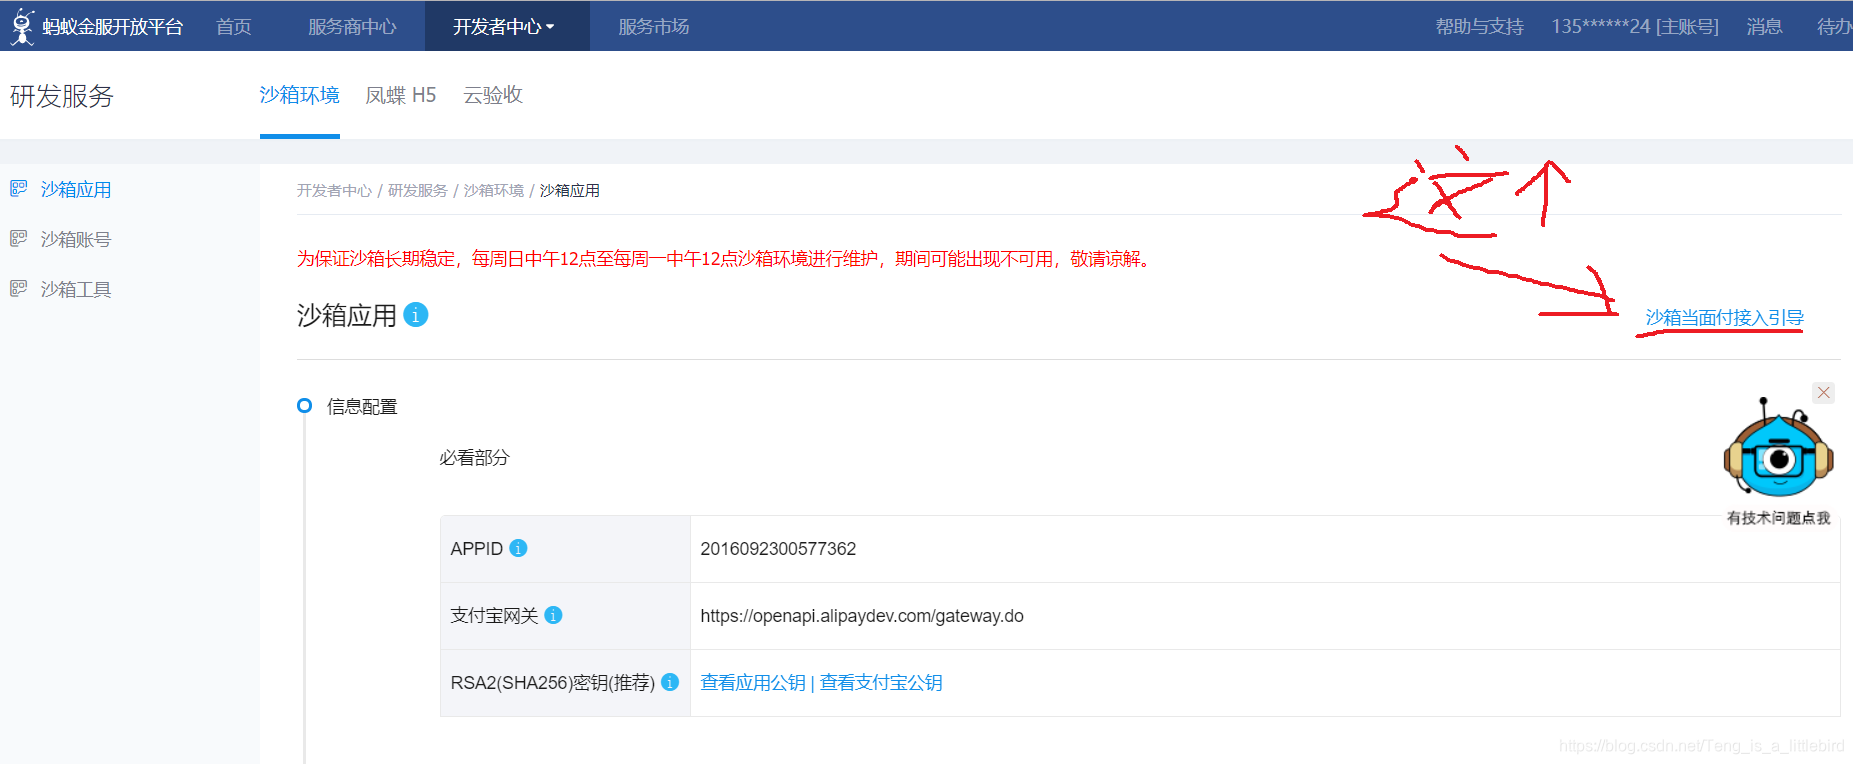
Task: Click the gateway URL openapi.alipaydev.com text
Action: click(x=862, y=616)
